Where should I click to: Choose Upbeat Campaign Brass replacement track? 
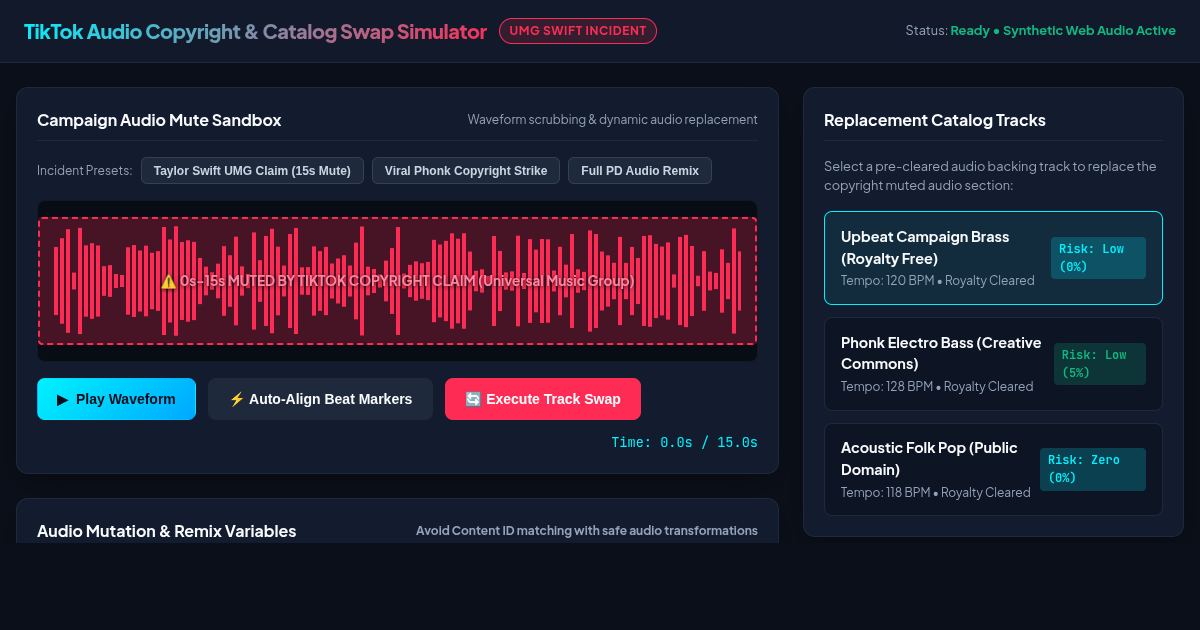[993, 258]
